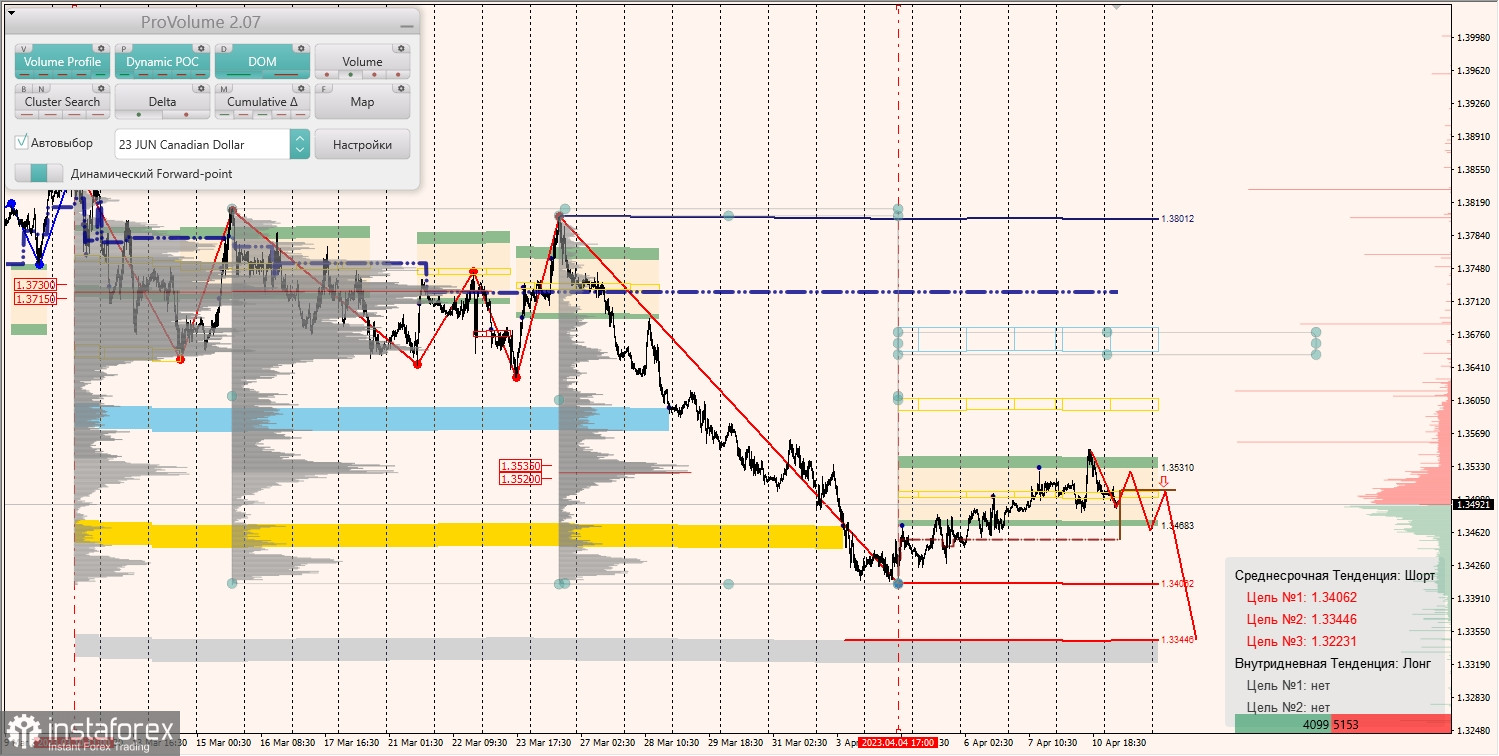Click the 1.35310 level price label

point(1179,467)
